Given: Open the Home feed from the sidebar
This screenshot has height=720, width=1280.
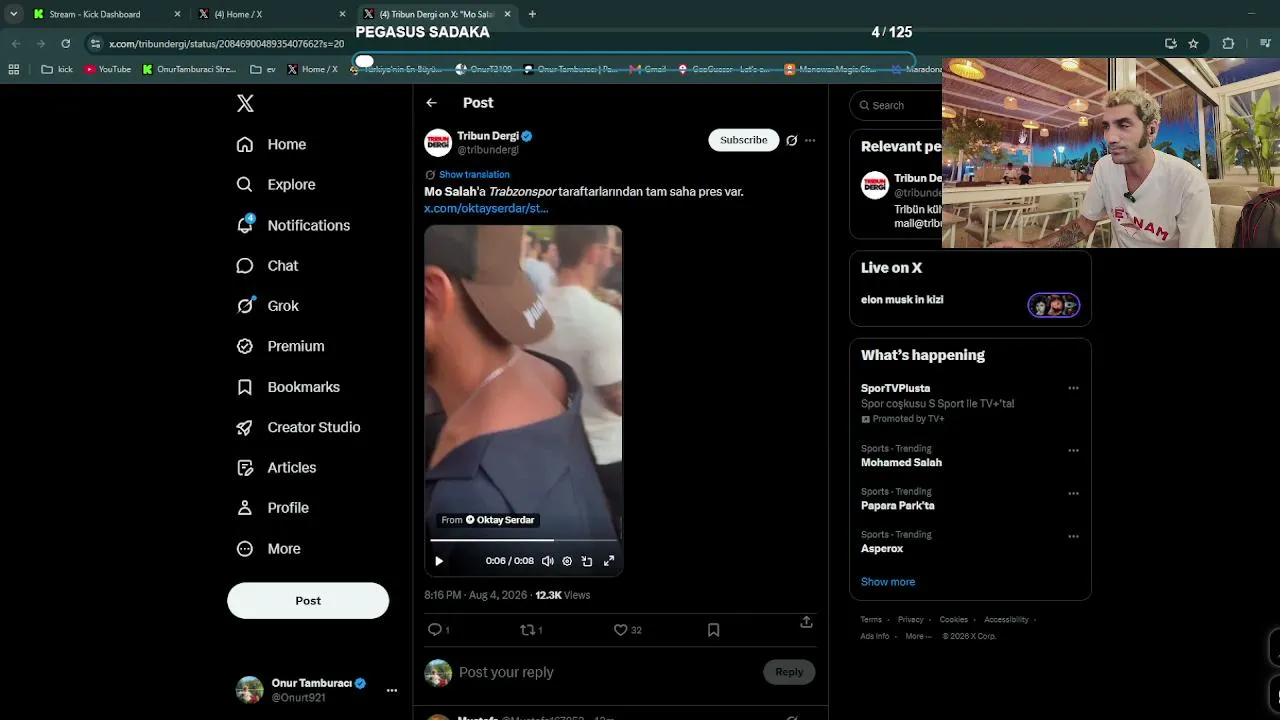Looking at the screenshot, I should point(271,144).
